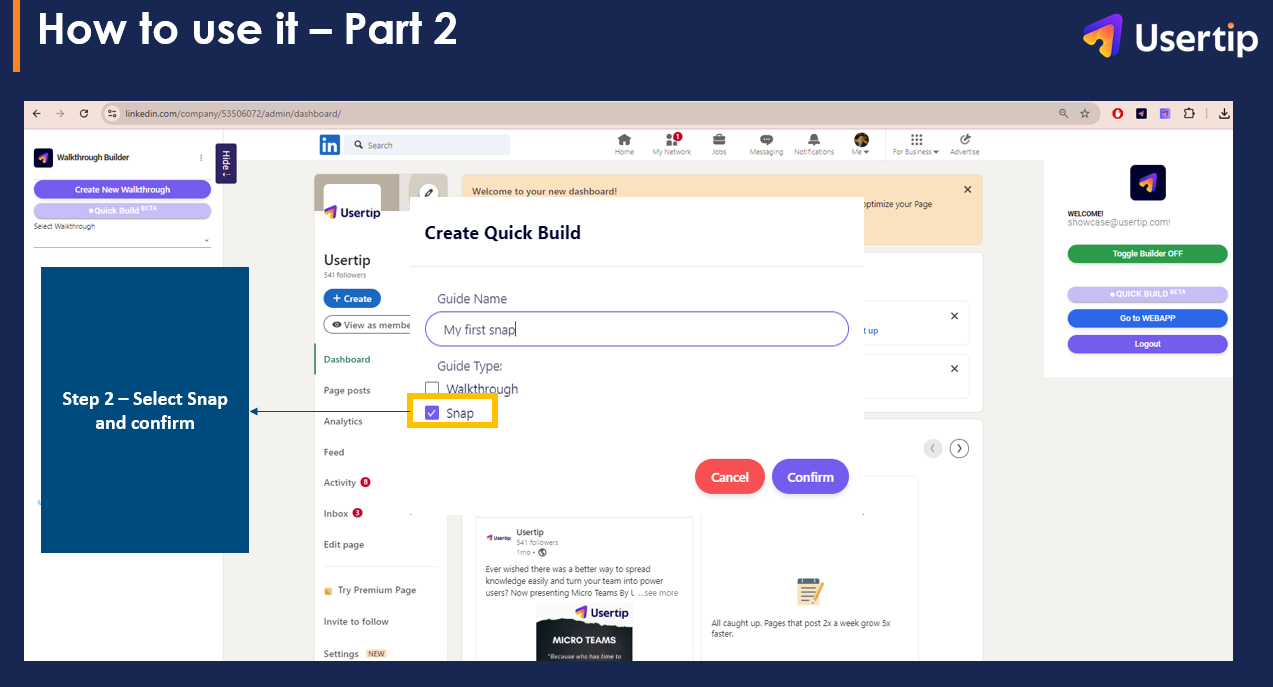Open Inbox in sidebar
Image resolution: width=1273 pixels, height=687 pixels.
[336, 514]
